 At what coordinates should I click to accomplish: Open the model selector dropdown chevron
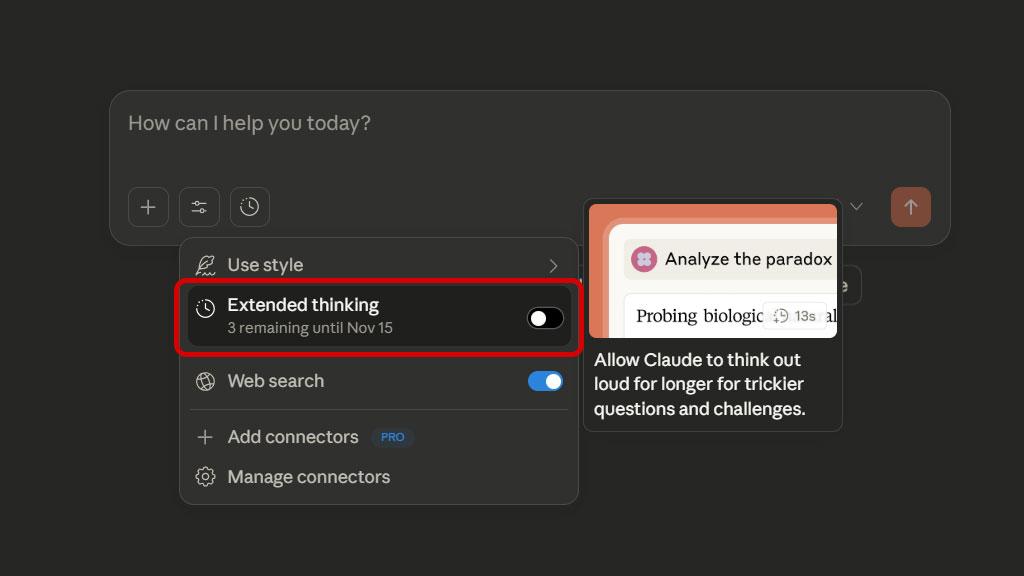coord(856,207)
